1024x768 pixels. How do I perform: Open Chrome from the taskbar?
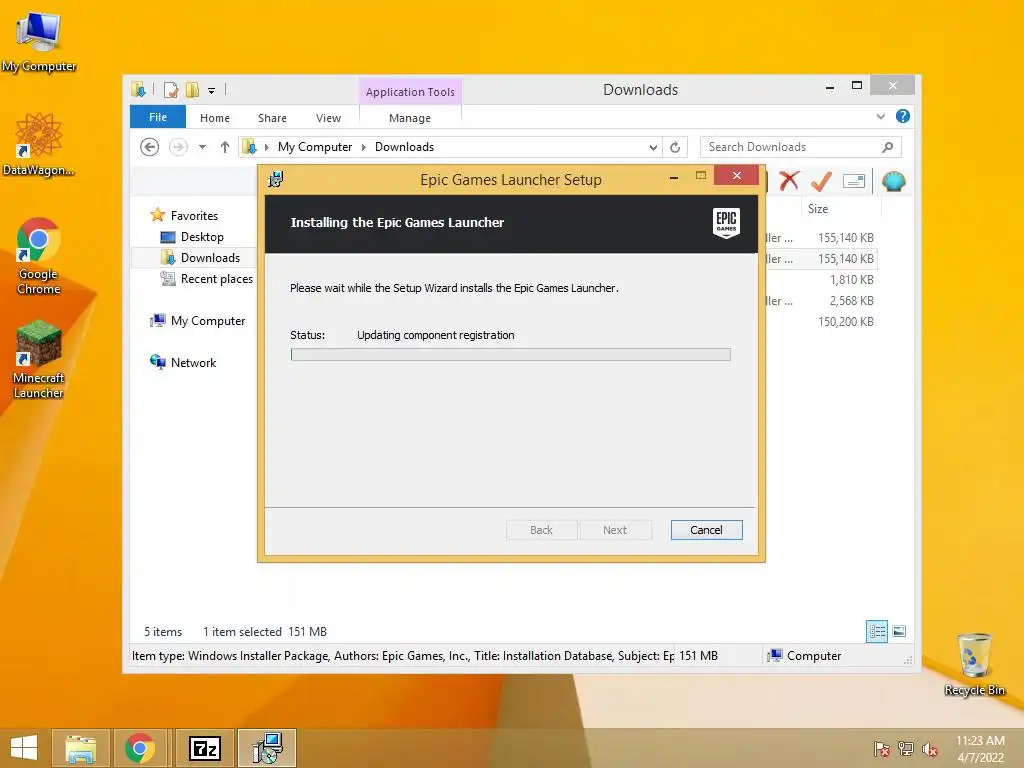coord(140,748)
